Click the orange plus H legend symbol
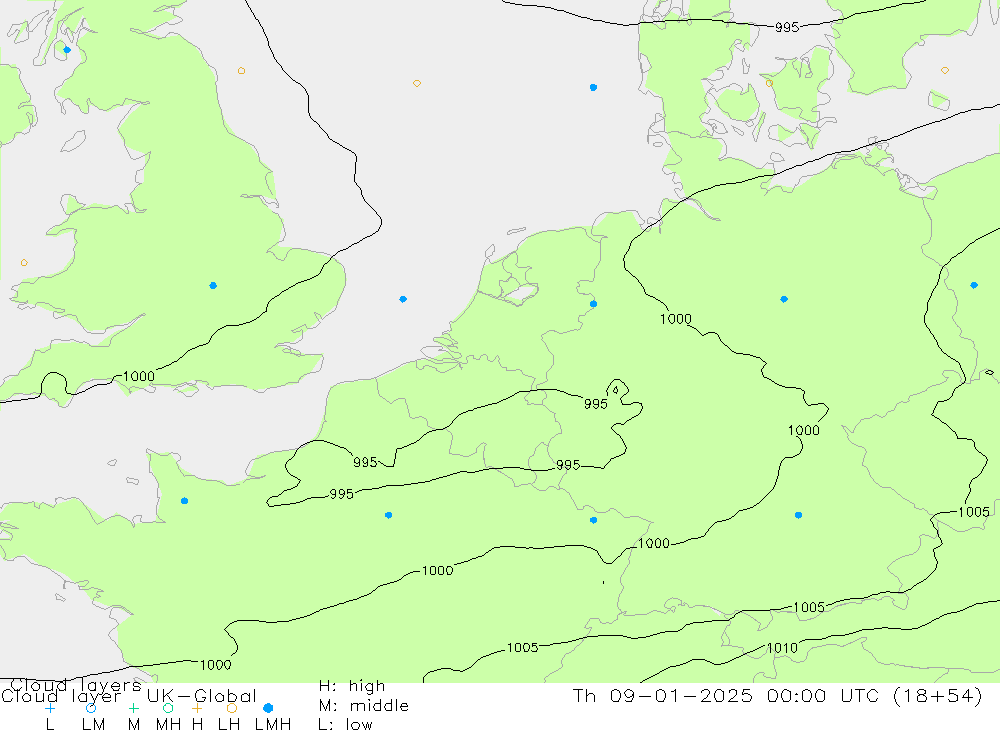1000x733 pixels. coord(197,708)
